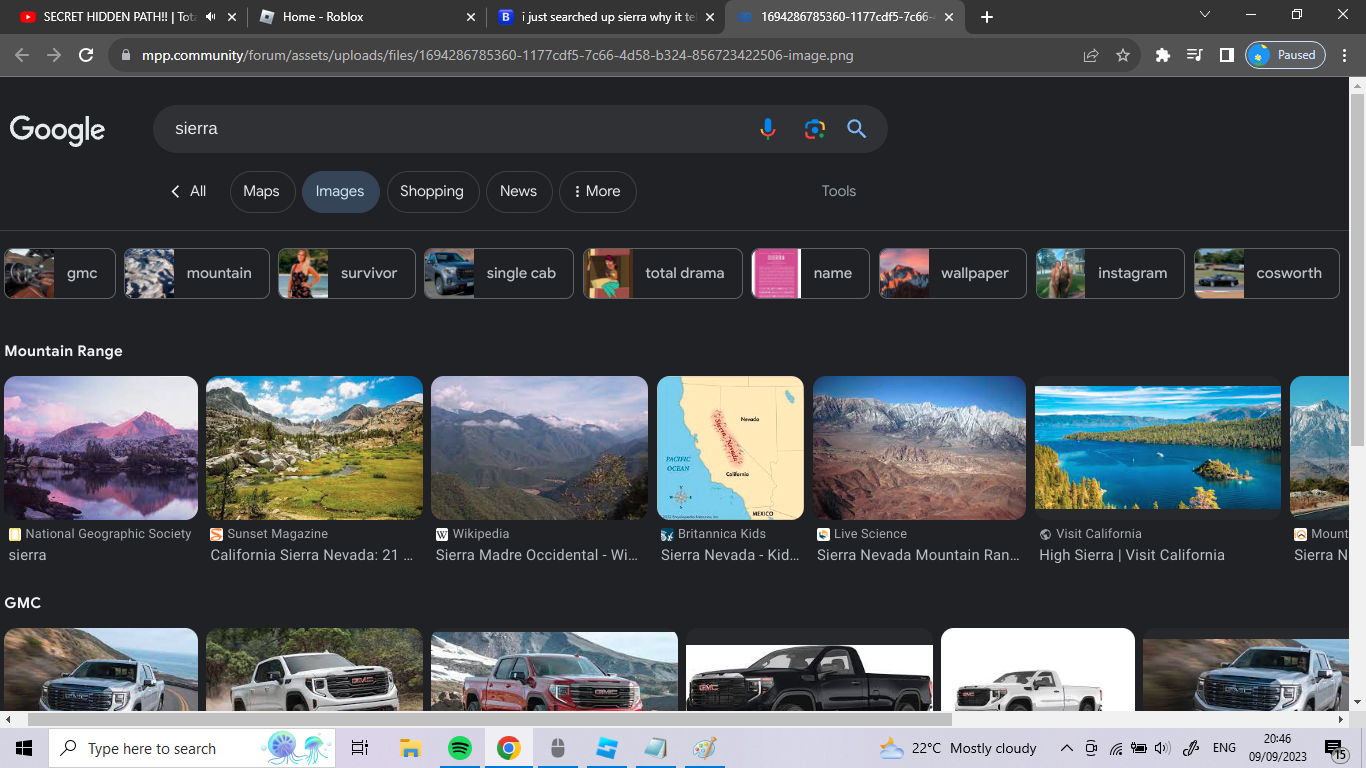1366x768 pixels.
Task: Click the horizontal scrollbar right arrow
Action: [1342, 719]
